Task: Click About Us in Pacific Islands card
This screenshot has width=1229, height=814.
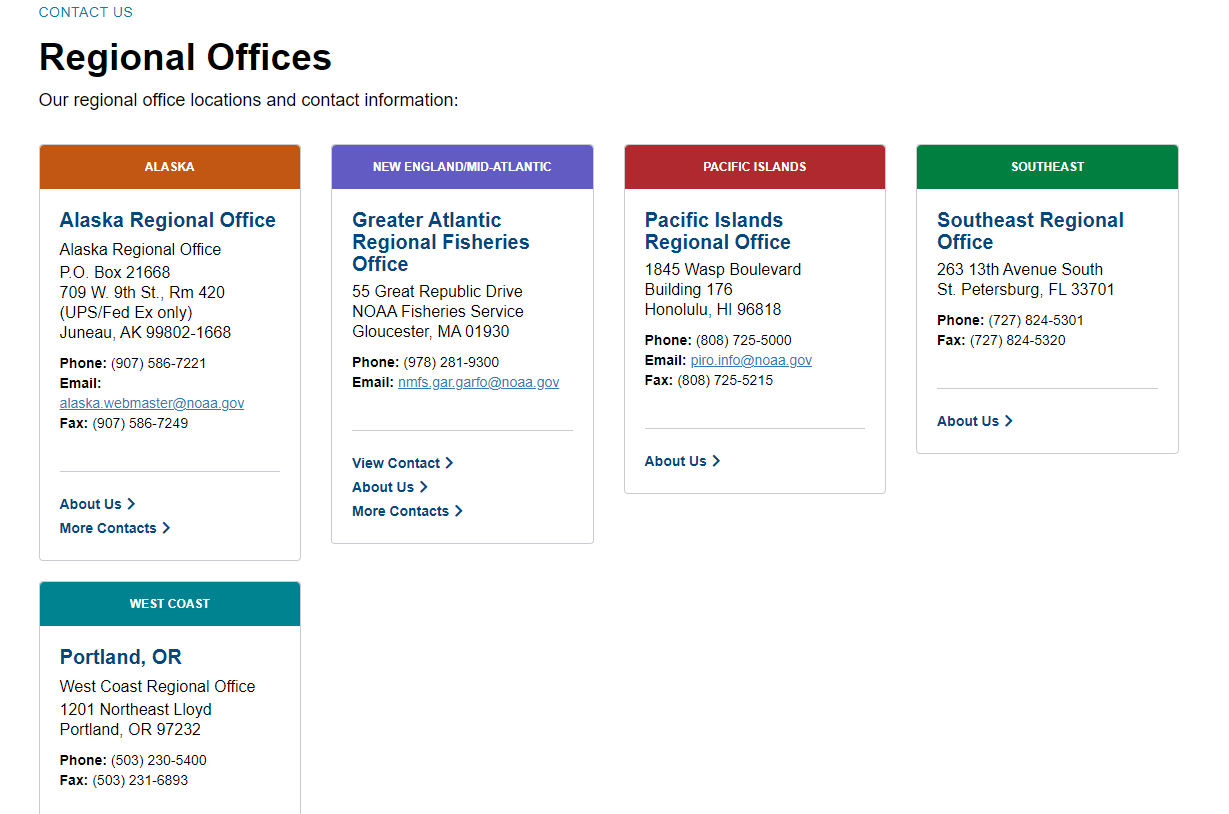Action: point(676,461)
